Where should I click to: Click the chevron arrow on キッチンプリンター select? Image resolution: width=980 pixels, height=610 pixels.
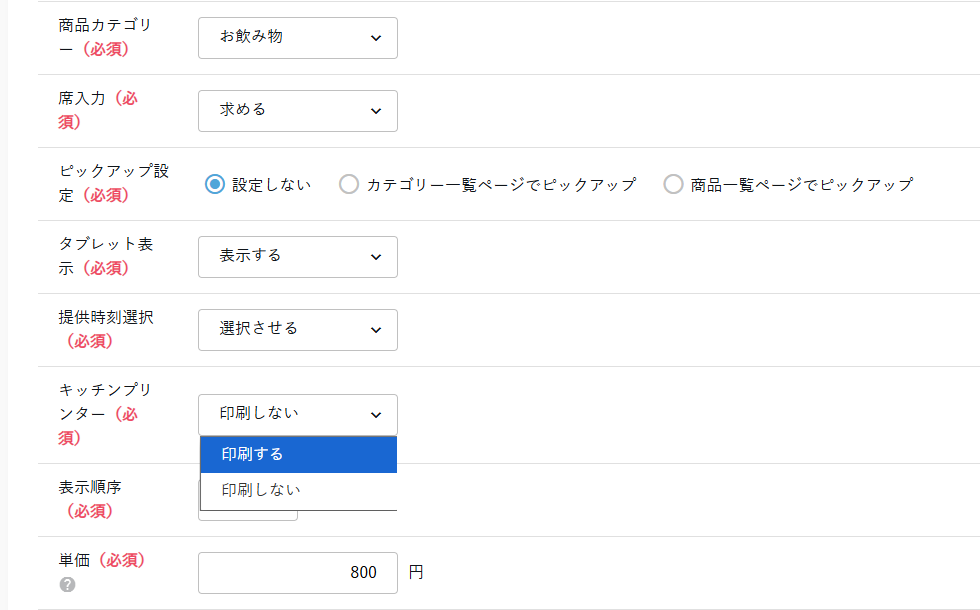(376, 415)
